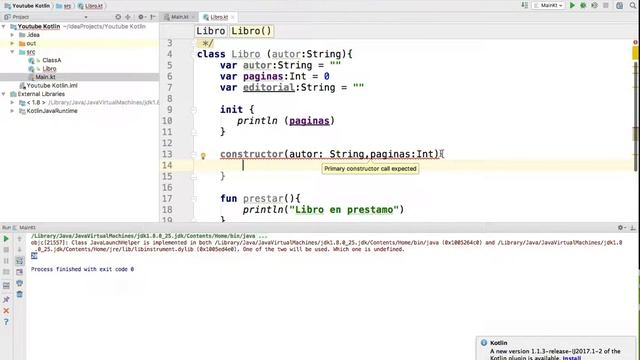Fold the constructor block on line 13

click(194, 154)
